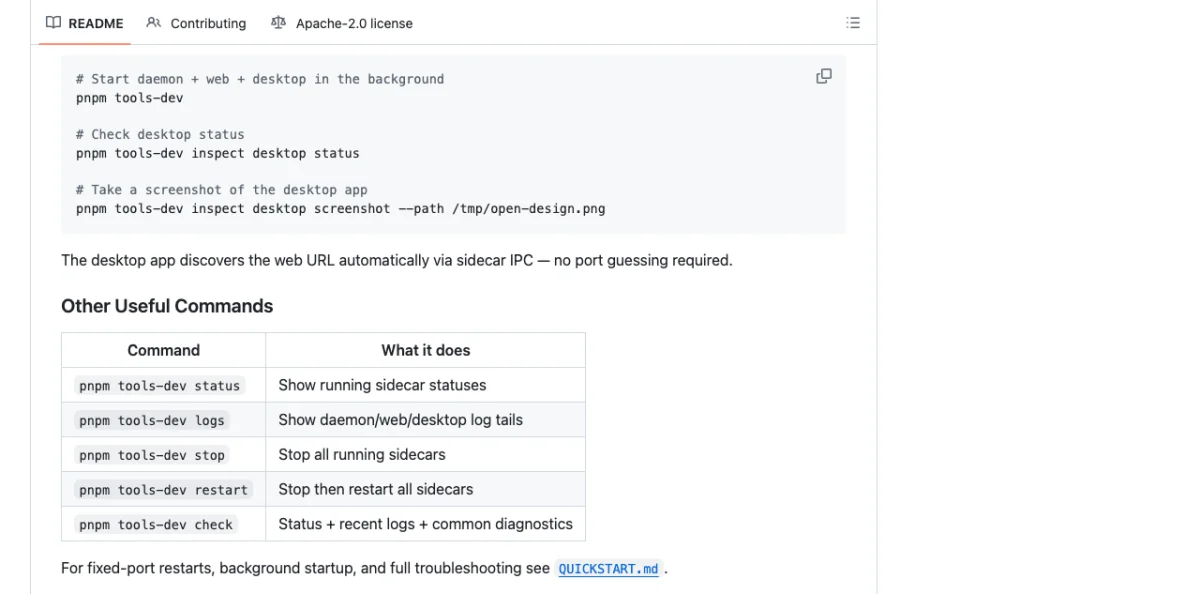This screenshot has width=1200, height=594.
Task: Click the 'pnpm tools-dev check' table cell
Action: [164, 524]
